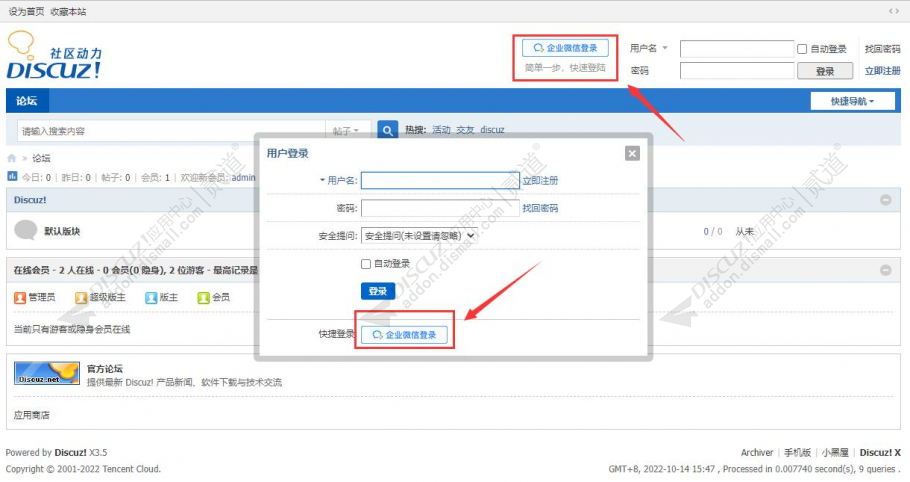This screenshot has width=910, height=482.
Task: Click 找回密码 link in the login dialog
Action: click(540, 208)
